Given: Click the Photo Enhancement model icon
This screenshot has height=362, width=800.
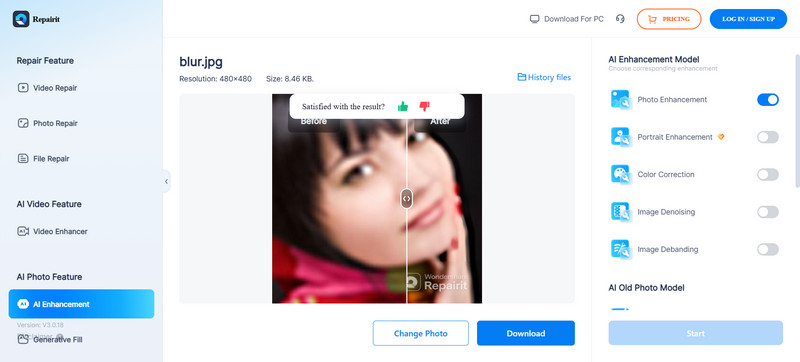Looking at the screenshot, I should point(621,99).
